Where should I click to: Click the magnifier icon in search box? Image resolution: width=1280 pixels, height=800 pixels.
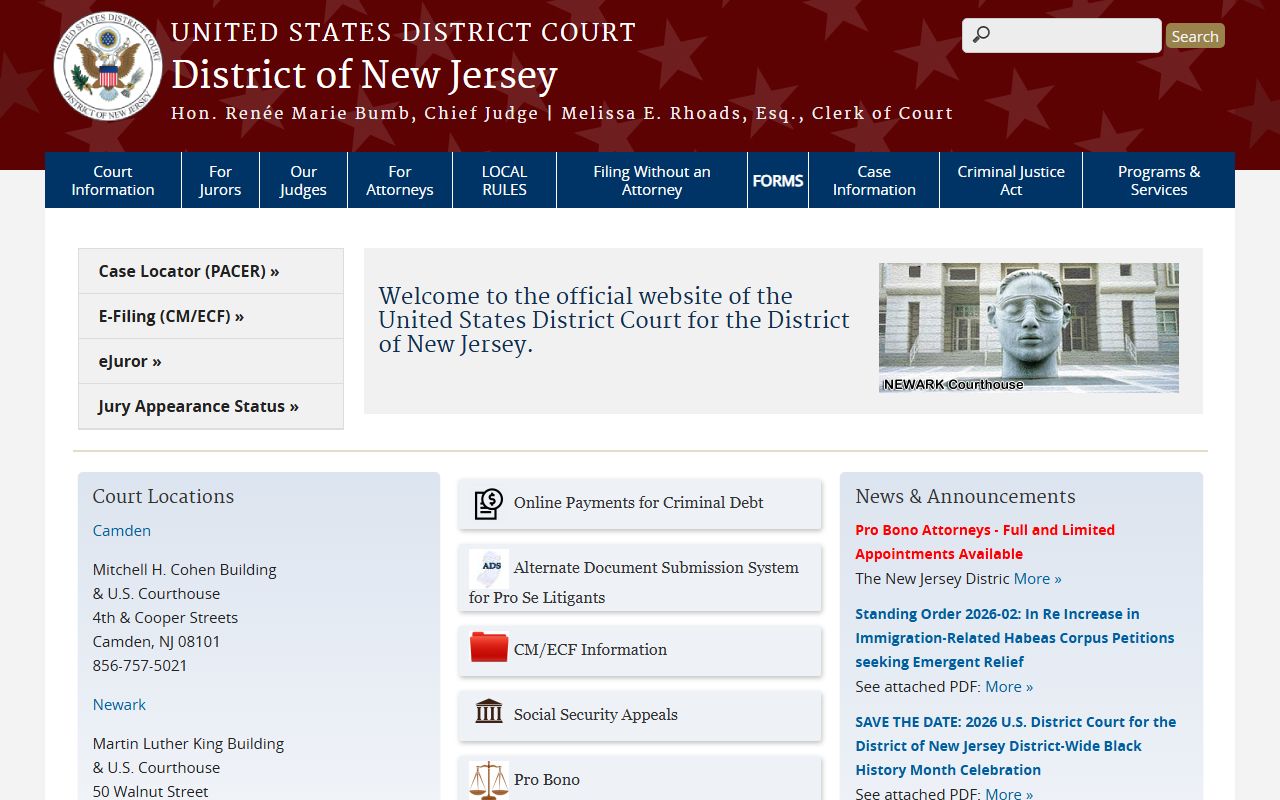pyautogui.click(x=981, y=35)
